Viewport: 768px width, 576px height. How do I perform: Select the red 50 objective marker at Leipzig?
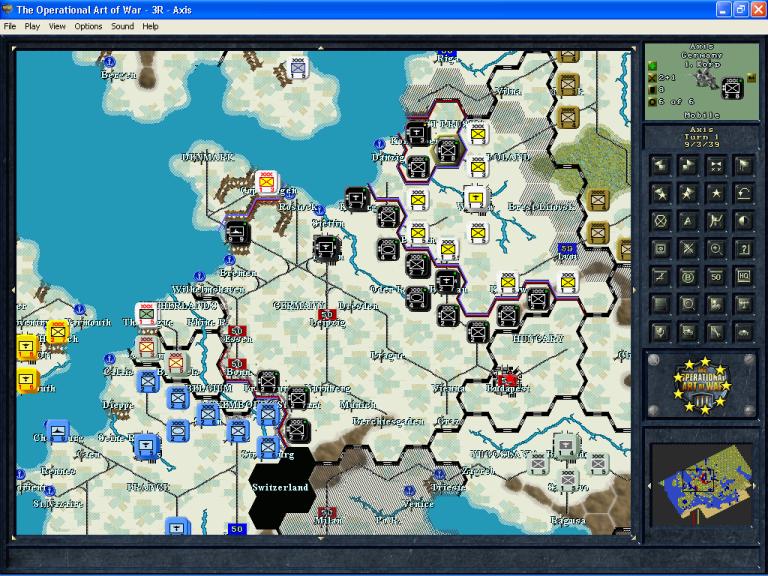pyautogui.click(x=327, y=314)
